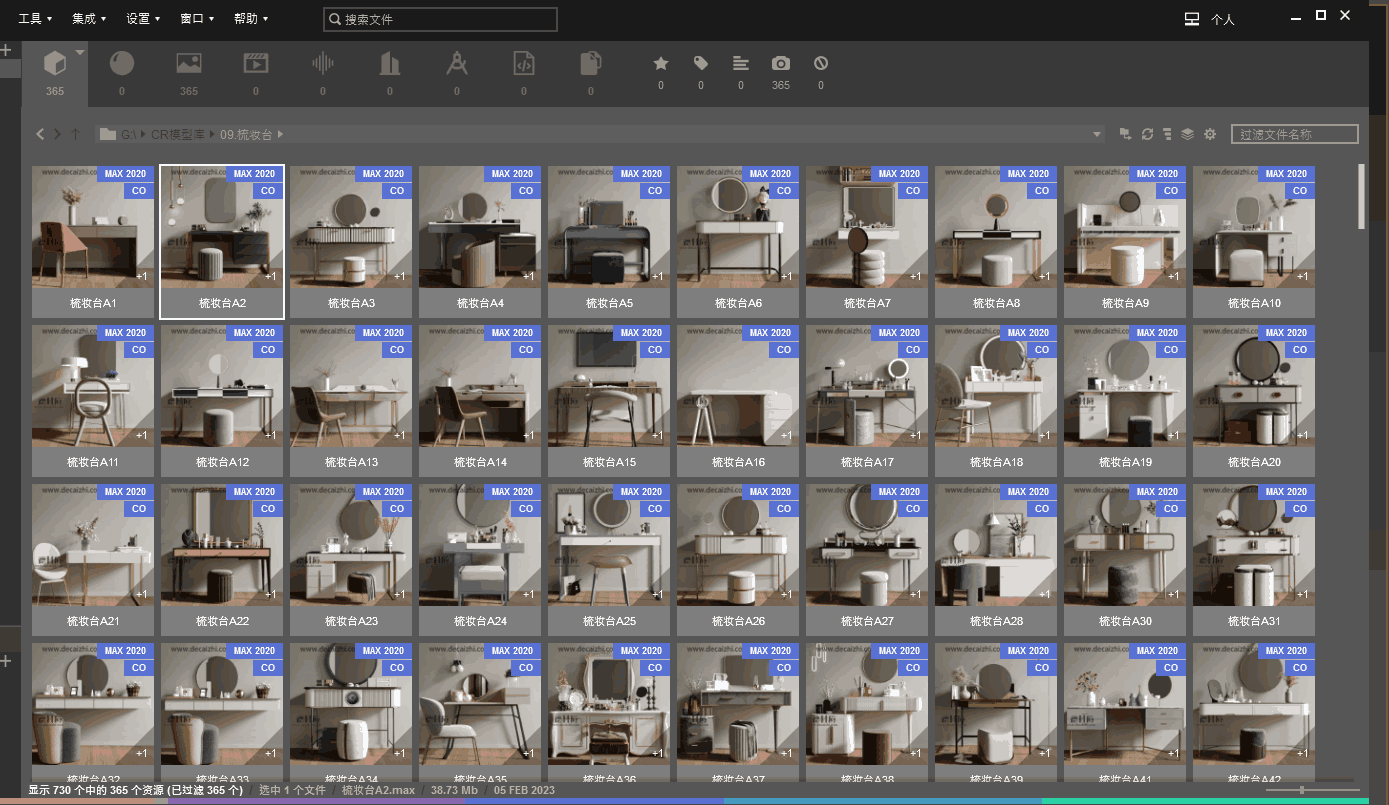
Task: Click the 梳妆台A31 name label
Action: 1254,621
